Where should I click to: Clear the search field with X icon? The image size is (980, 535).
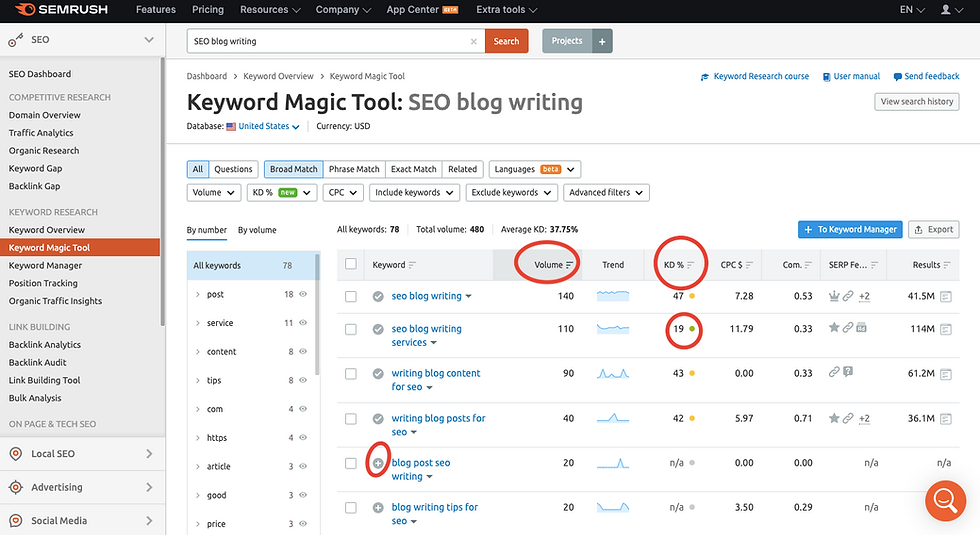(474, 41)
